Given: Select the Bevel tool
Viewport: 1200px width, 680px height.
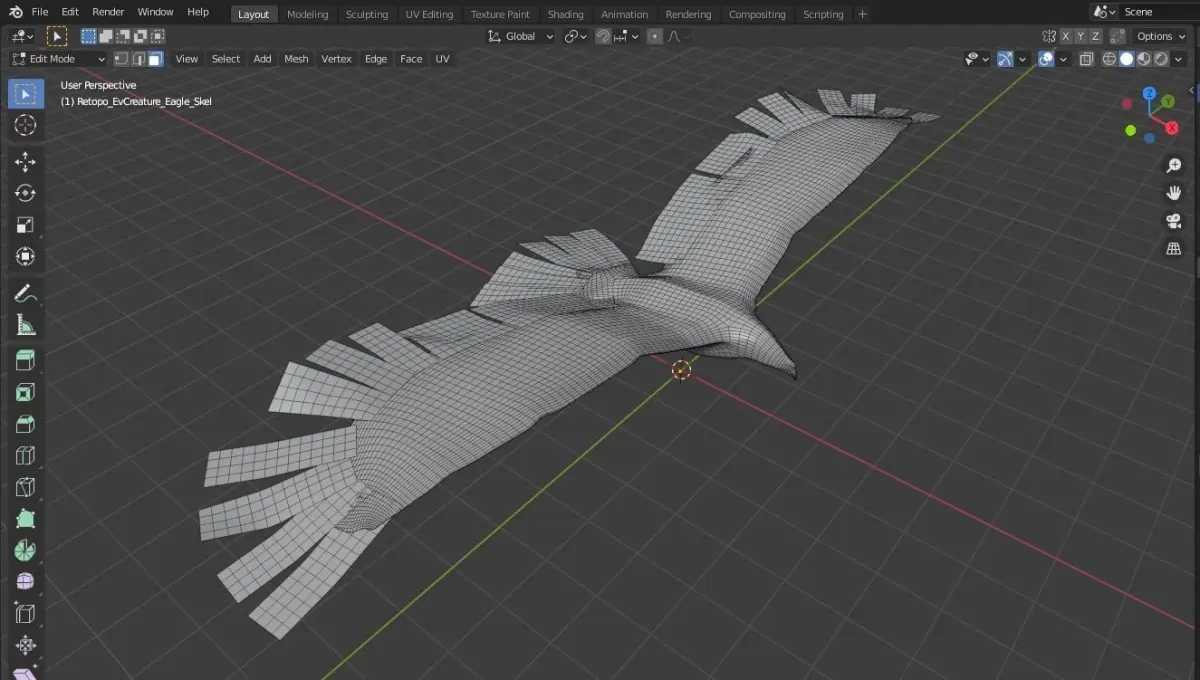Looking at the screenshot, I should coord(26,425).
